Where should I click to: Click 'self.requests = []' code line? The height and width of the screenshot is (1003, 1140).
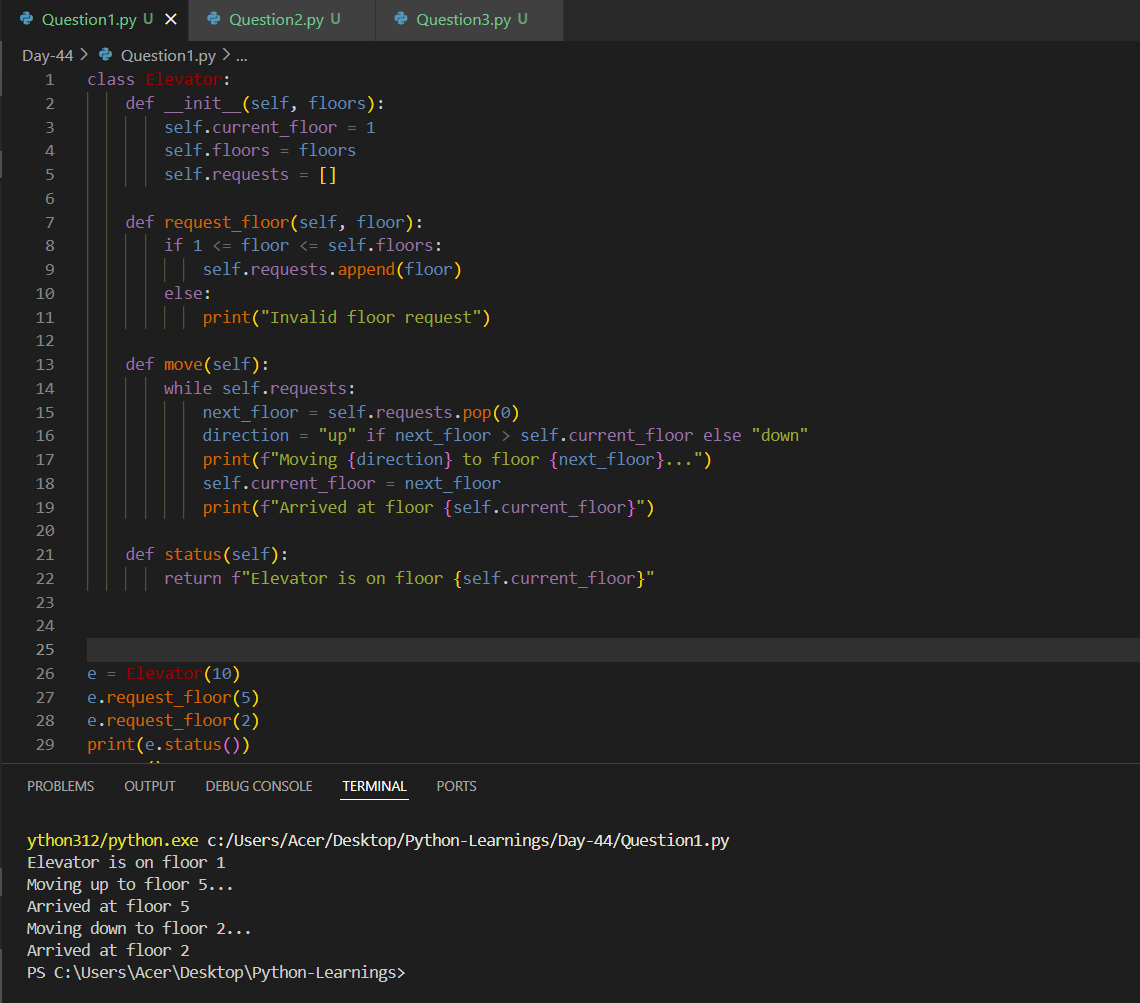tap(250, 174)
